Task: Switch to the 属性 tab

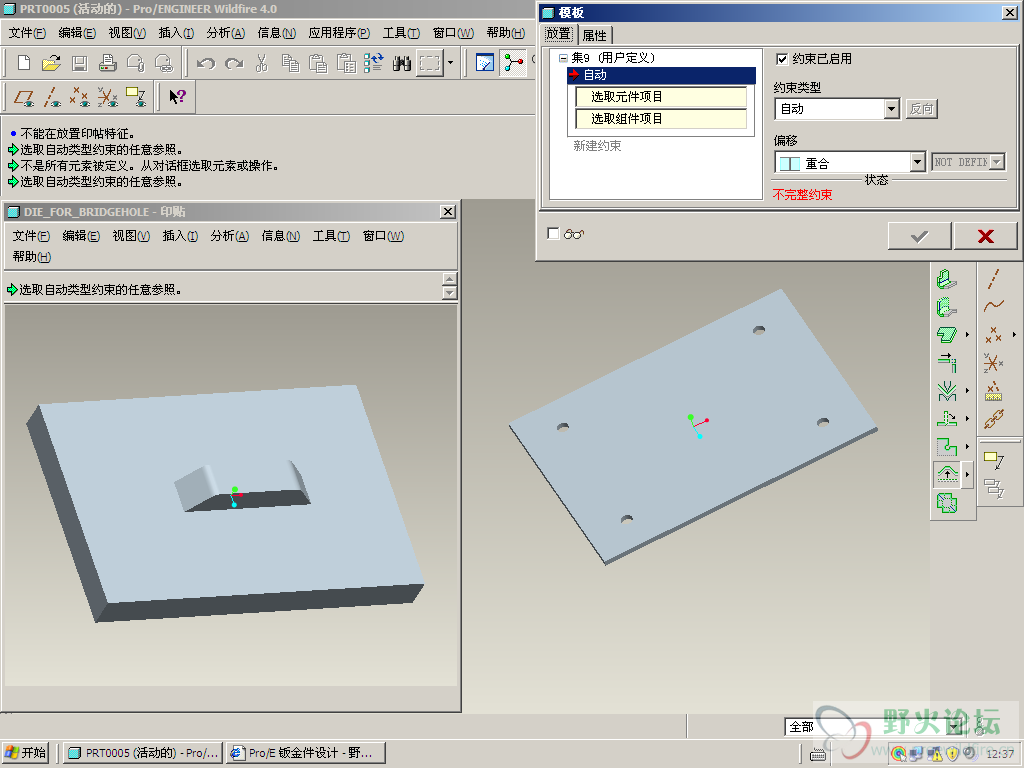Action: tap(594, 35)
